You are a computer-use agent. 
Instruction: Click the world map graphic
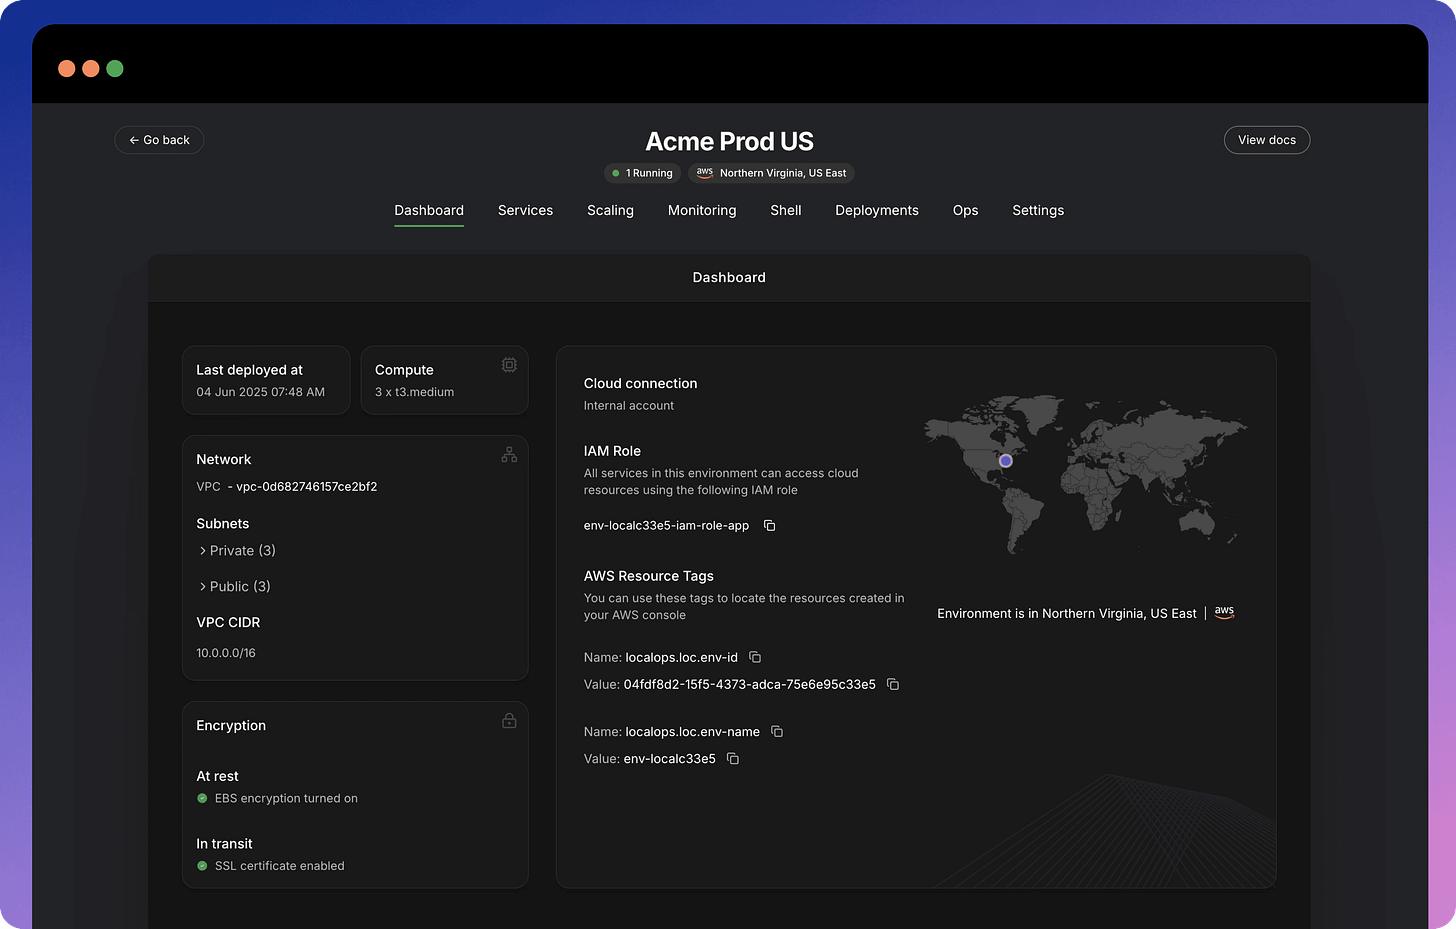tap(1085, 473)
